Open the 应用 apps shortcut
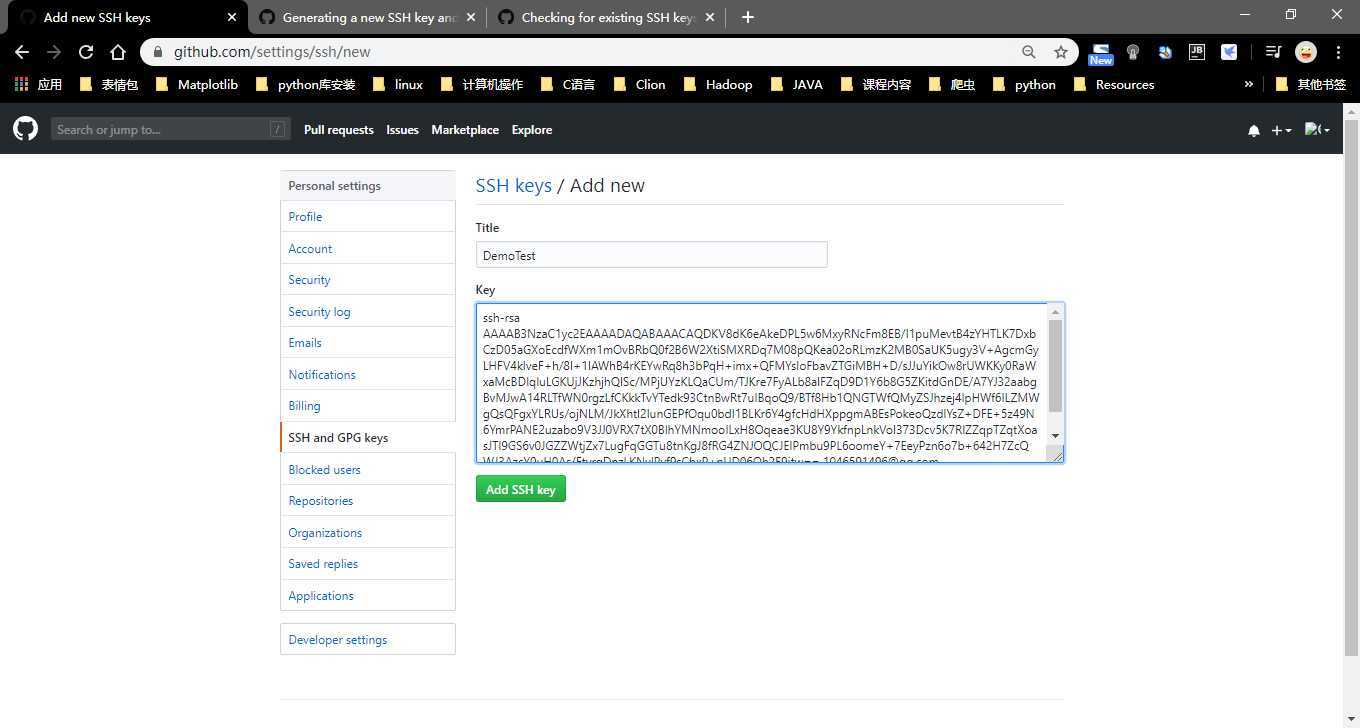This screenshot has height=728, width=1360. (38, 85)
